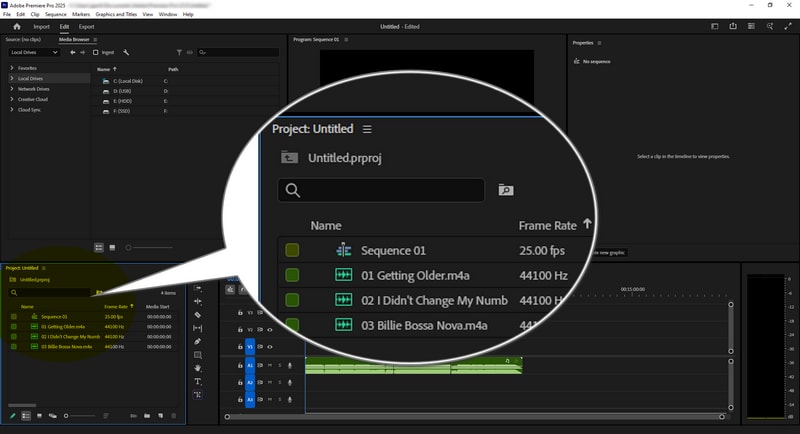Open the Media Browser panel menu

[95, 39]
